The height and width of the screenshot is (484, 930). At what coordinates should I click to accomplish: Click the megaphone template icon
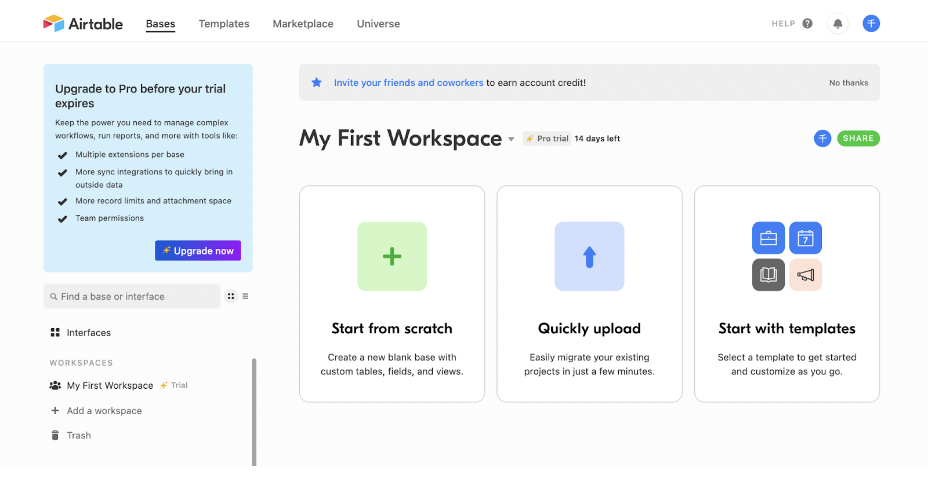pos(805,275)
